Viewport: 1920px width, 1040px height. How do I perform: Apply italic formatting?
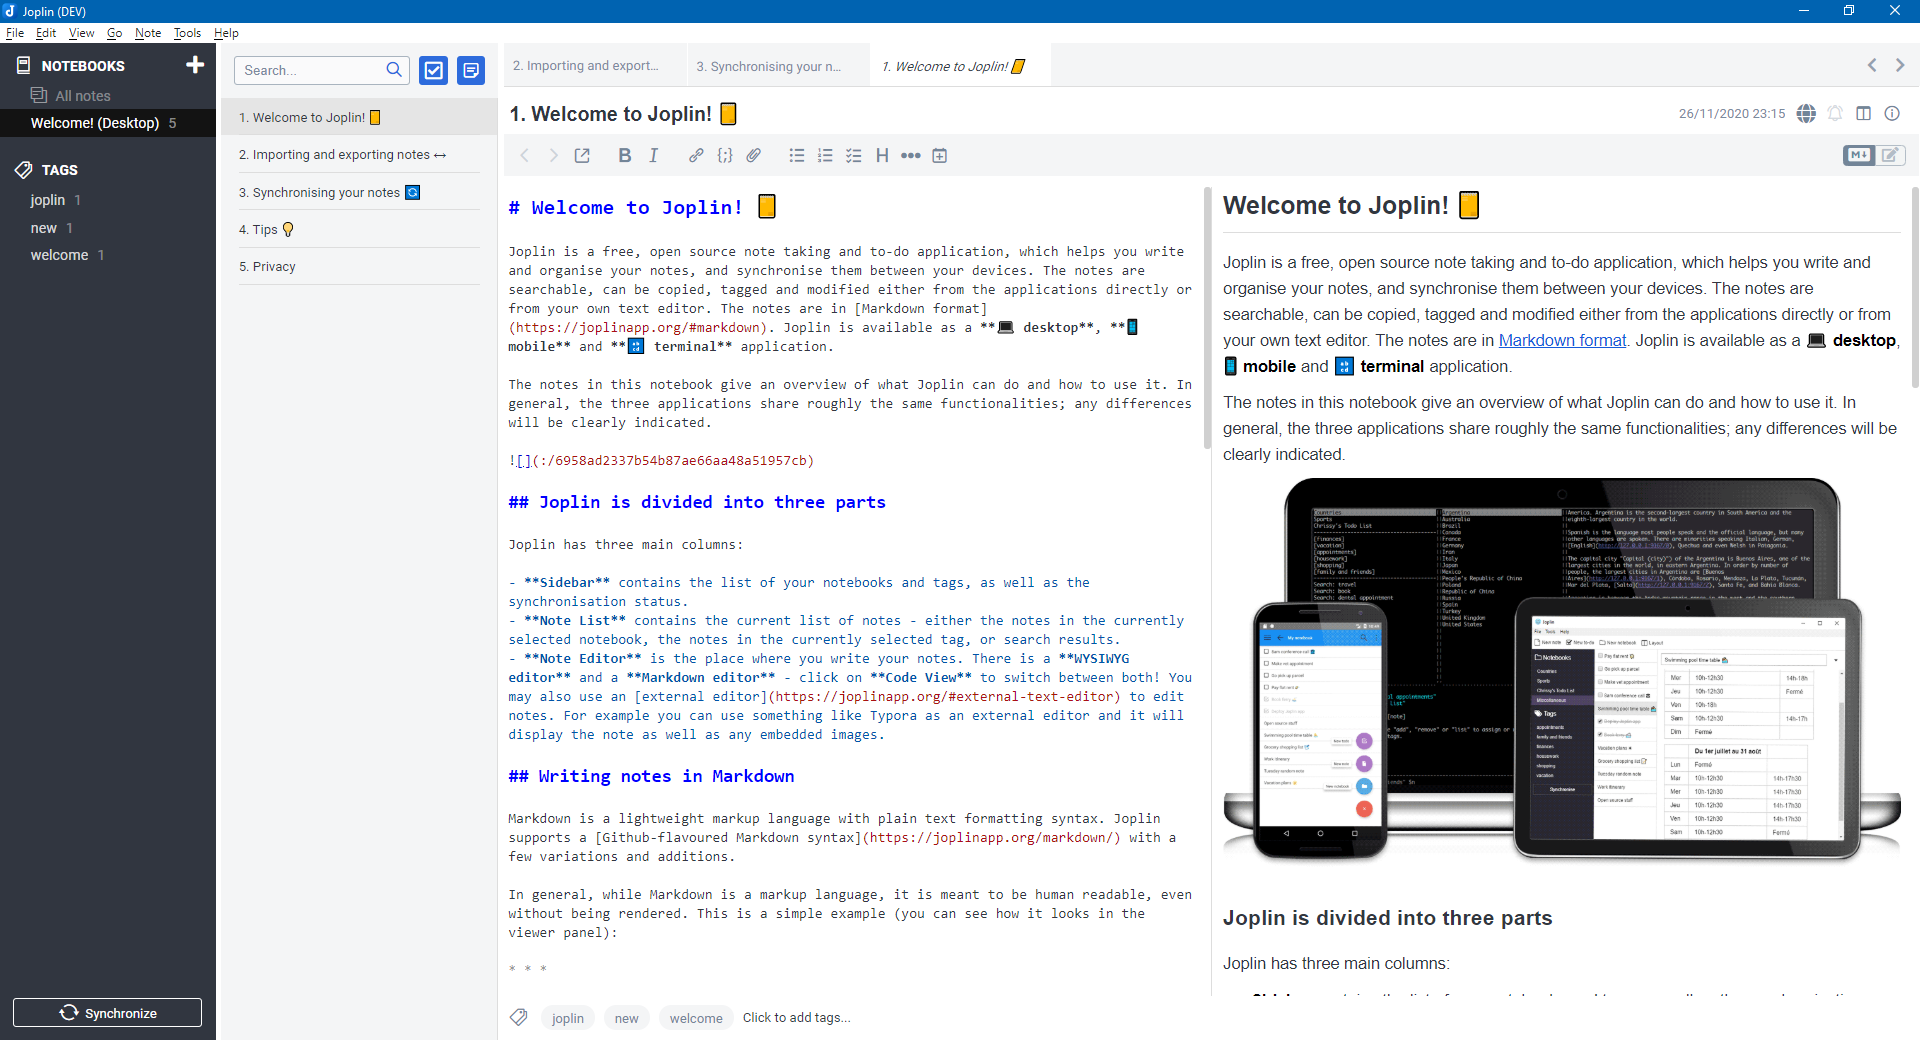tap(653, 155)
